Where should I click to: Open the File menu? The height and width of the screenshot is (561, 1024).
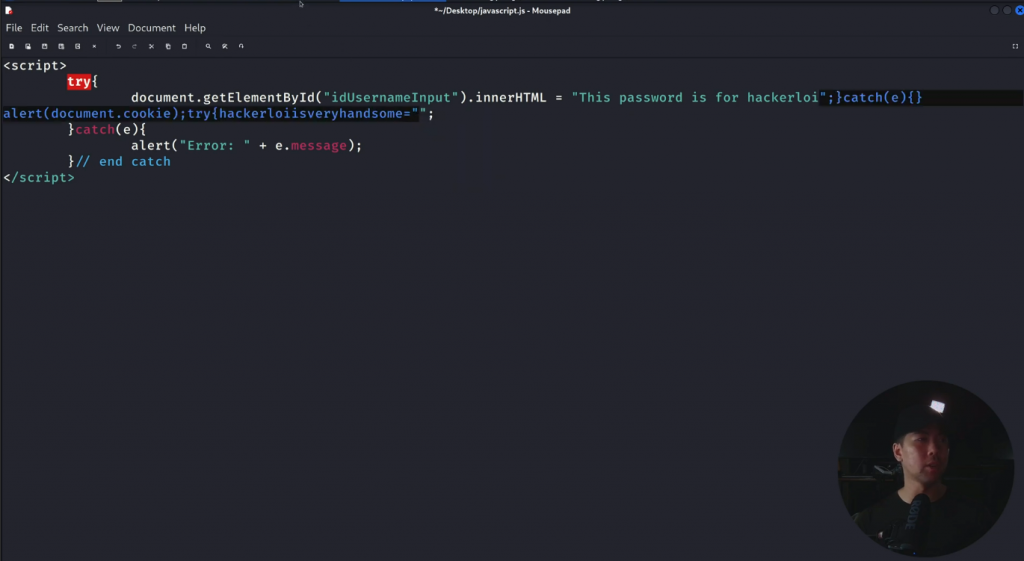(x=14, y=28)
